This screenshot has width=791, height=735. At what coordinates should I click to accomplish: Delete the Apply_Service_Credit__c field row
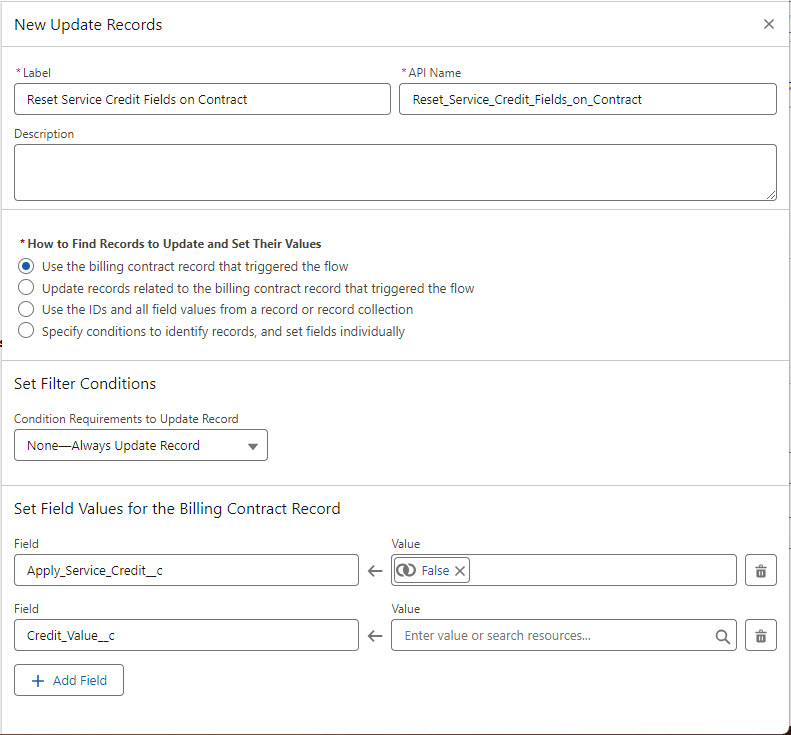[760, 570]
